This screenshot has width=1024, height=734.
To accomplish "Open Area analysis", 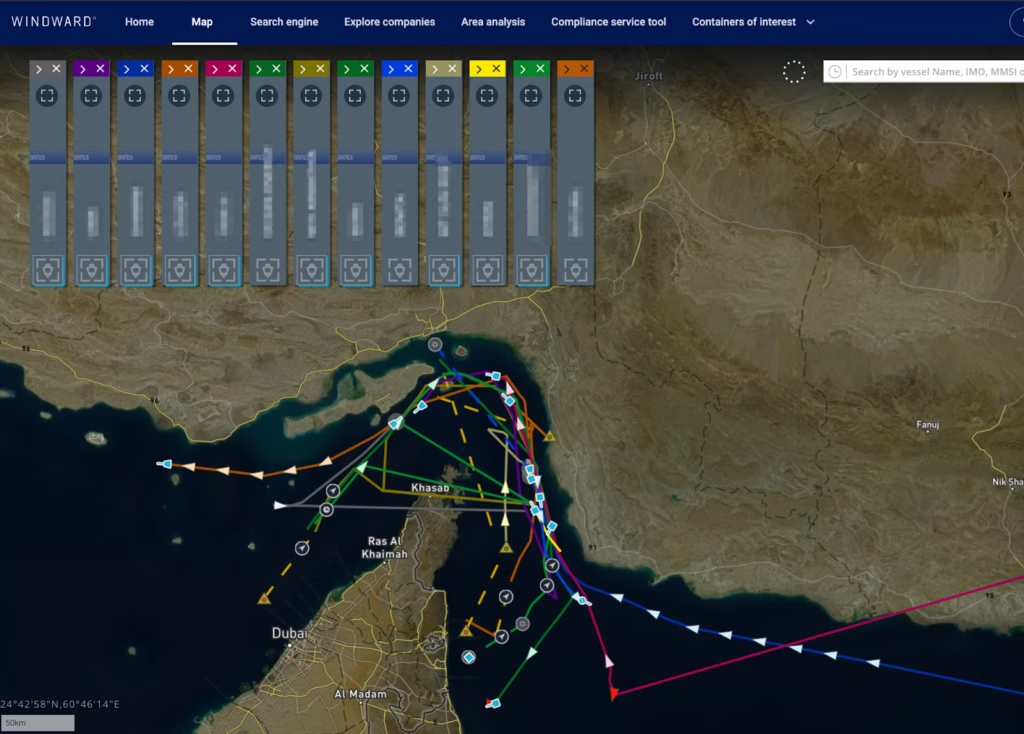I will click(x=492, y=22).
